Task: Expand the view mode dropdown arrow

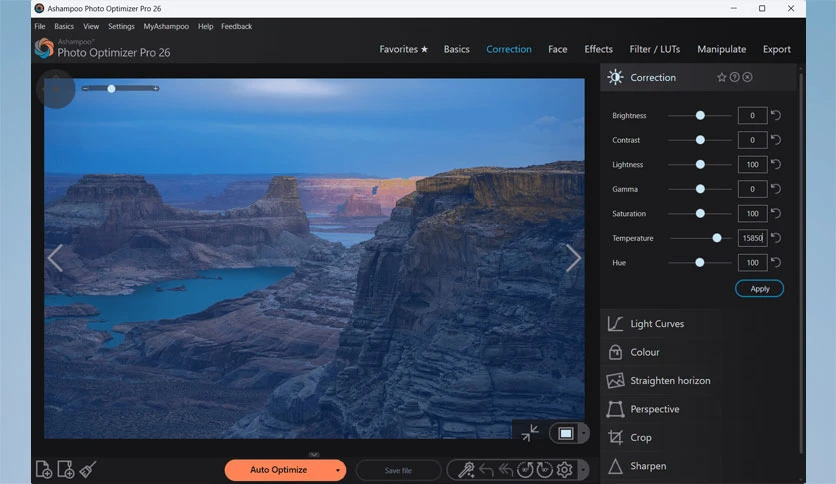Action: point(584,433)
